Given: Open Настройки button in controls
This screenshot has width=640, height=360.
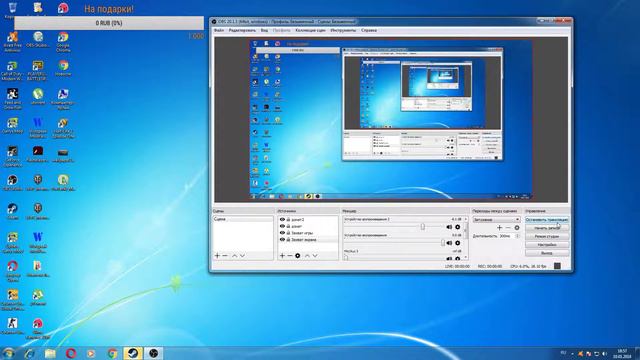Looking at the screenshot, I should 547,244.
